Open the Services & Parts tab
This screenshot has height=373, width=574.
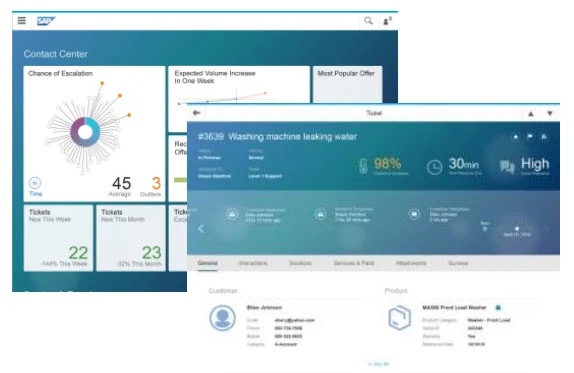click(354, 263)
